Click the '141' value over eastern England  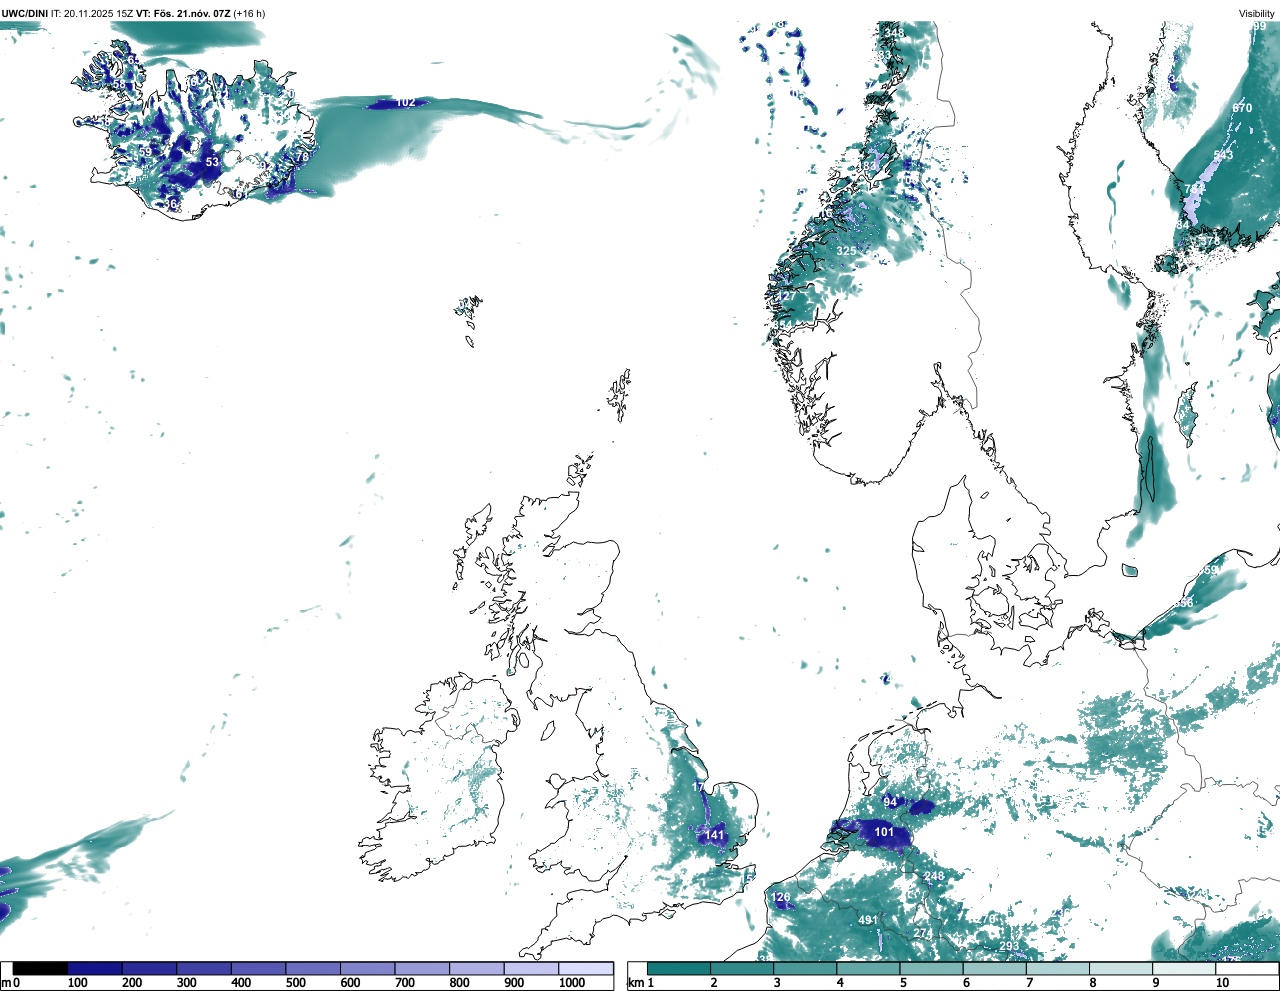click(714, 836)
